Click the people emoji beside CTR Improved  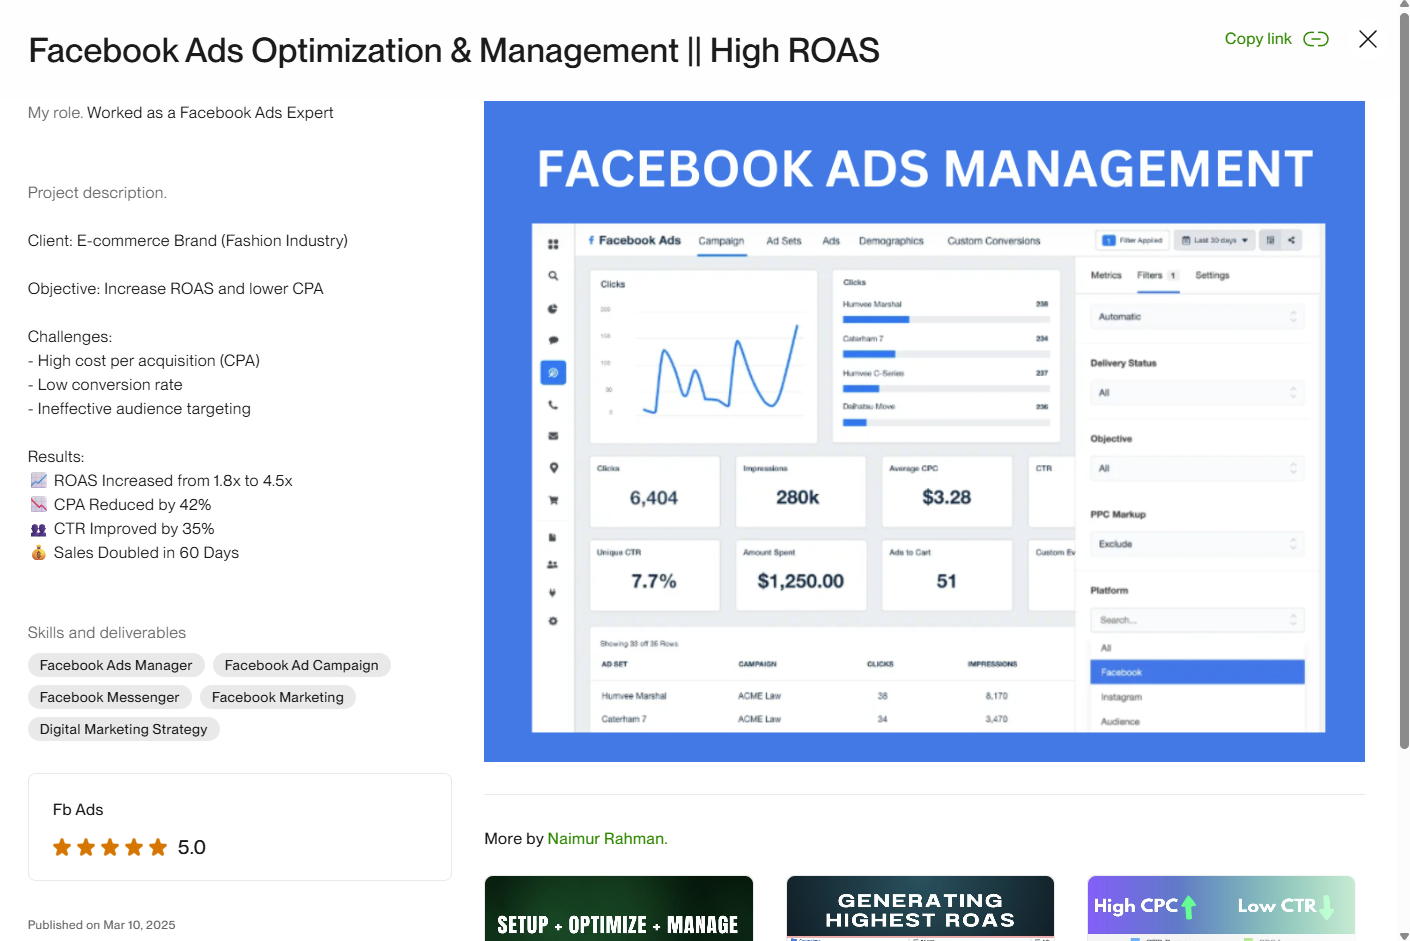click(39, 529)
